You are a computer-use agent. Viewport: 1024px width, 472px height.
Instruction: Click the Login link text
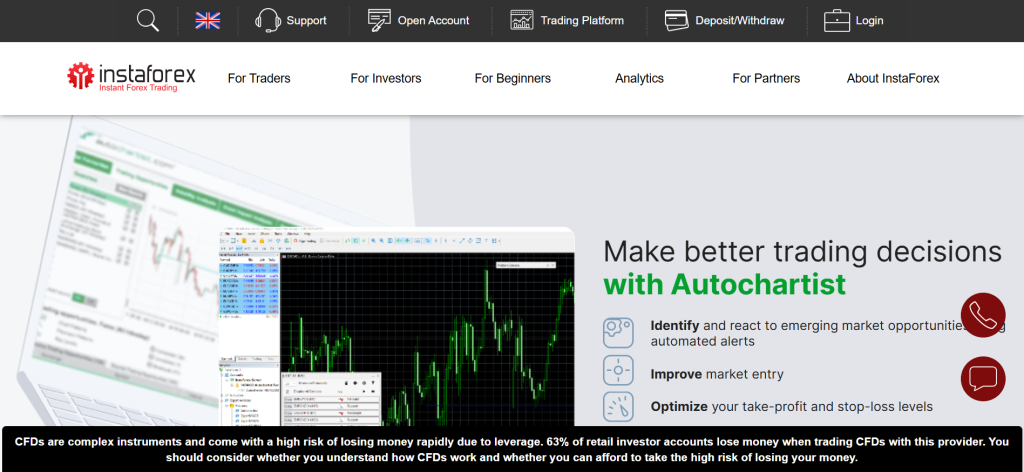point(869,21)
